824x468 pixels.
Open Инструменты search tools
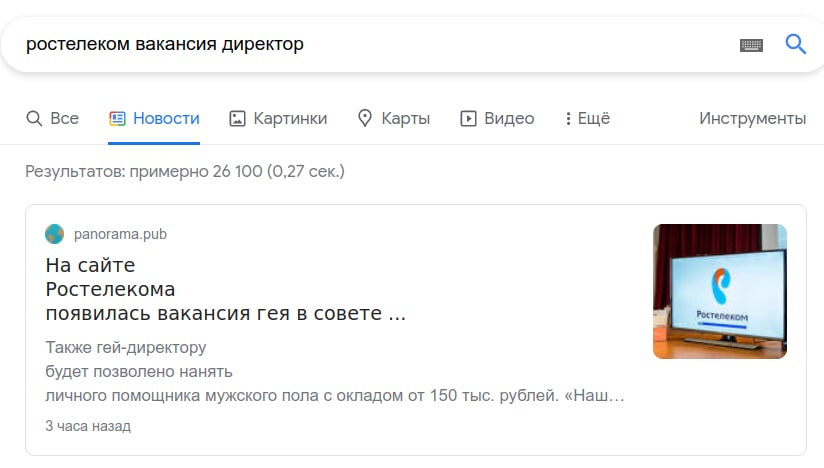pos(753,118)
